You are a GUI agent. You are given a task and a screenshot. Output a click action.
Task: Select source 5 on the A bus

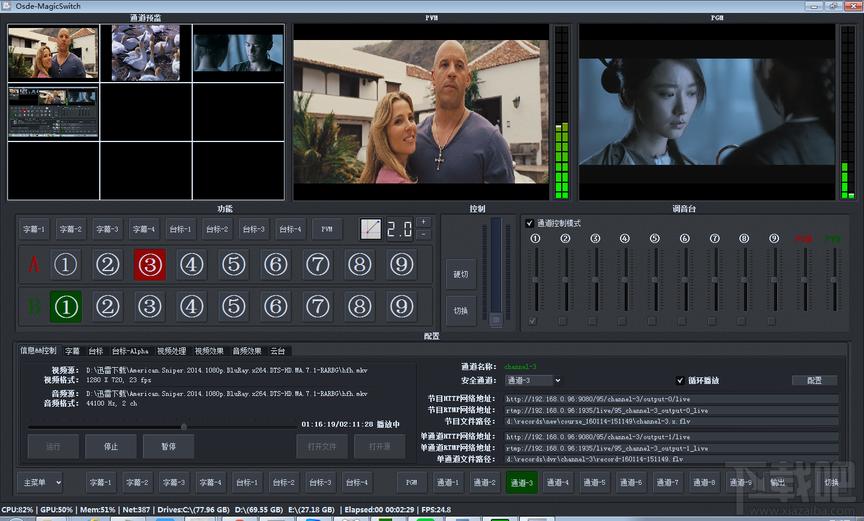234,264
